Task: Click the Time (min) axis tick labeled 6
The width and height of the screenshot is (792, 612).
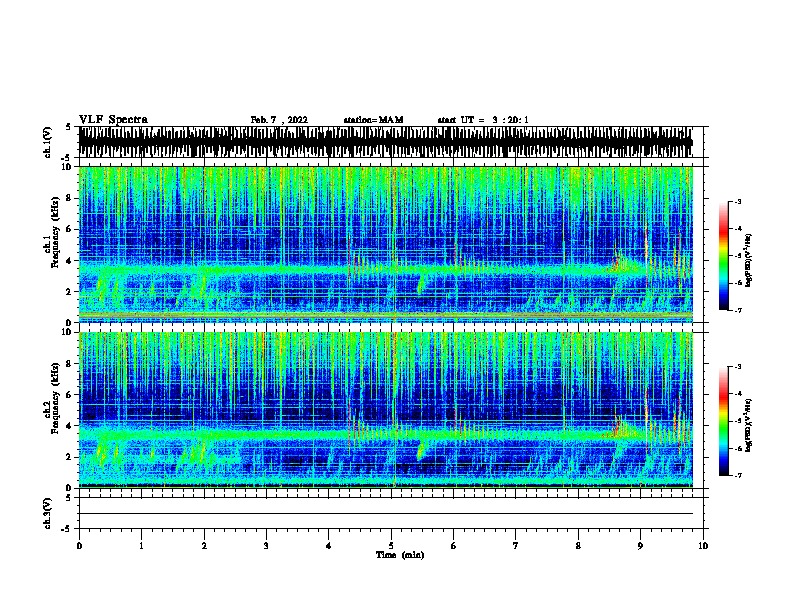Action: (x=454, y=546)
